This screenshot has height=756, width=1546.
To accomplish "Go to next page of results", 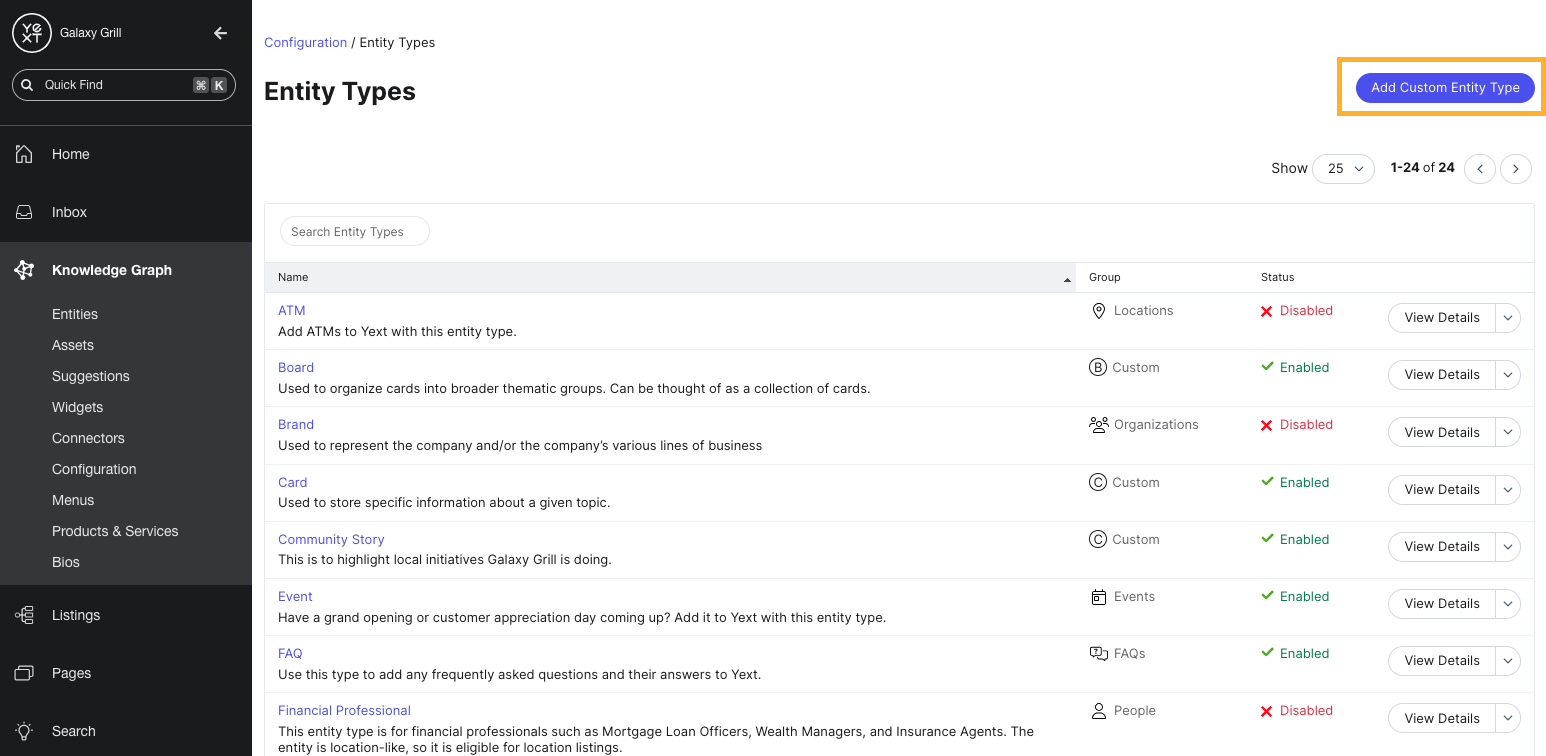I will [x=1515, y=169].
